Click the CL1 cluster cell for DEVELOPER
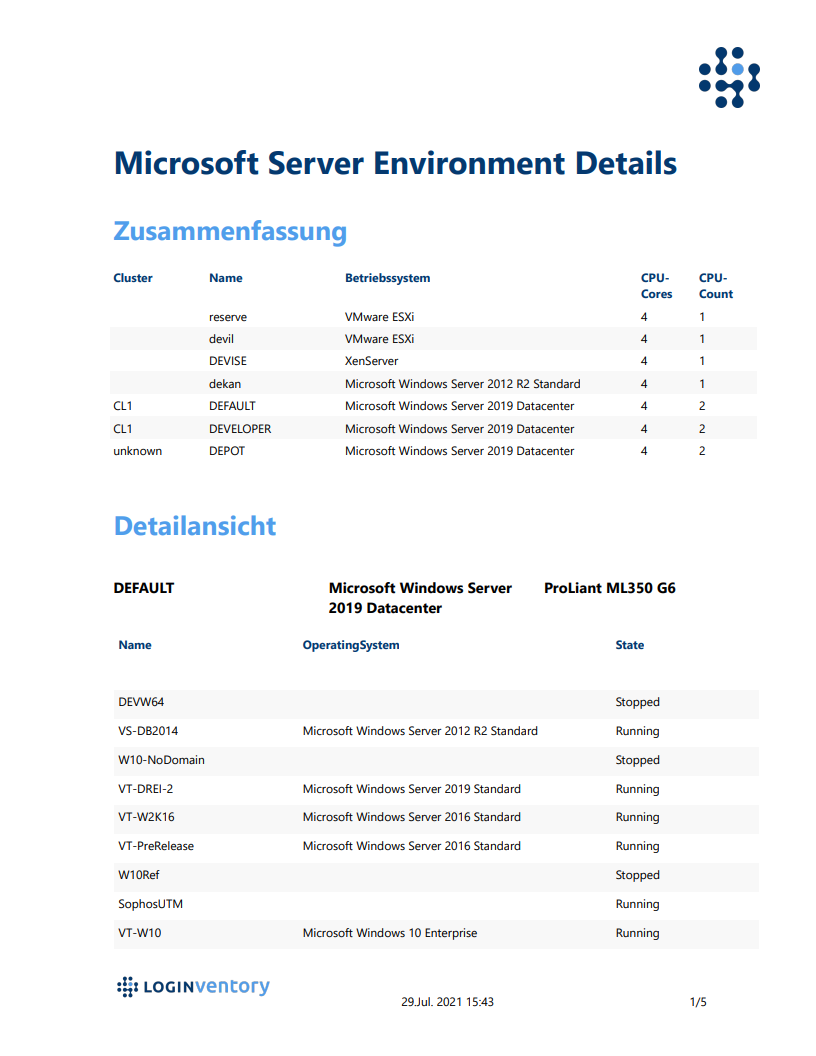The height and width of the screenshot is (1056, 816). tap(123, 429)
